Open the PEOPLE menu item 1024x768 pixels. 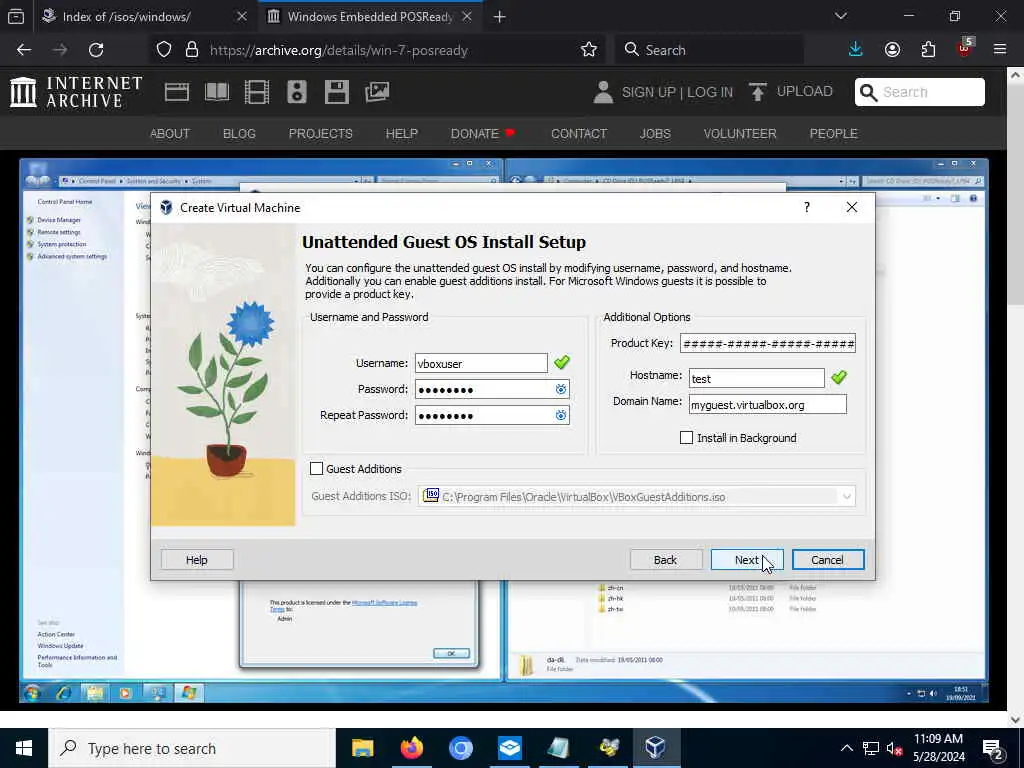point(833,134)
